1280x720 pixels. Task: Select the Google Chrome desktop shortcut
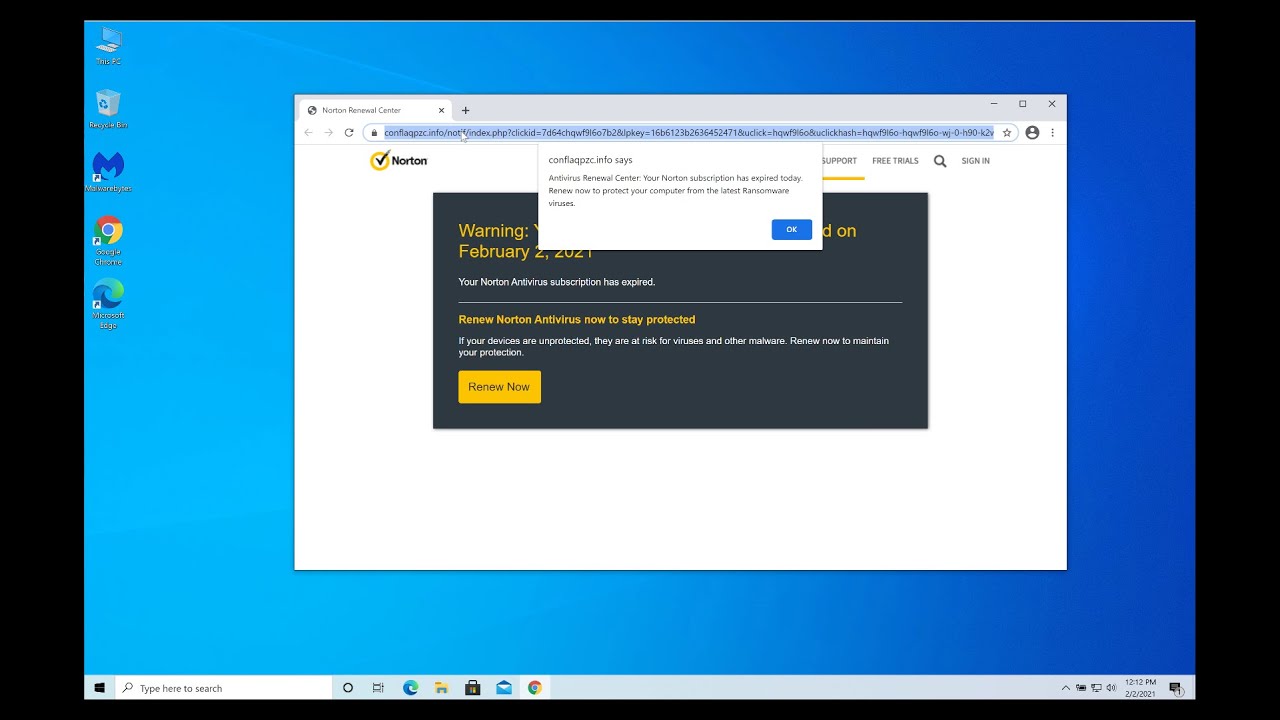coord(109,240)
